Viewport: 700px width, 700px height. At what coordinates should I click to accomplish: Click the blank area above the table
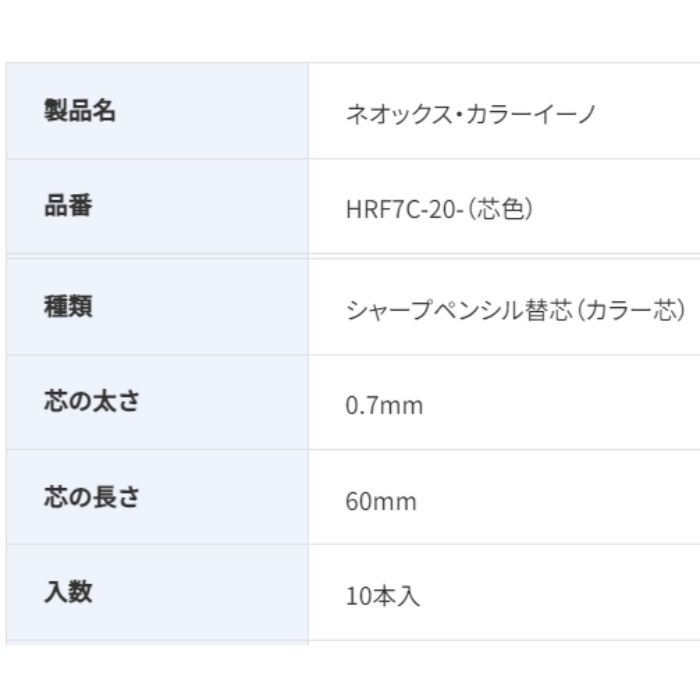pyautogui.click(x=350, y=30)
